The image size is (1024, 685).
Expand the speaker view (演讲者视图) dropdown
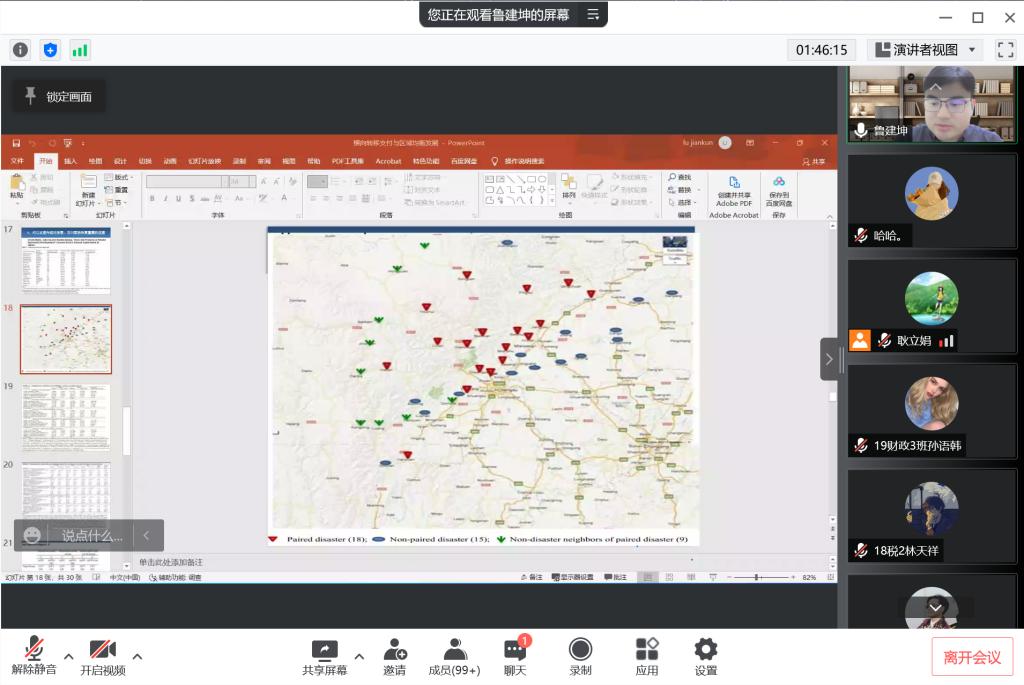973,50
